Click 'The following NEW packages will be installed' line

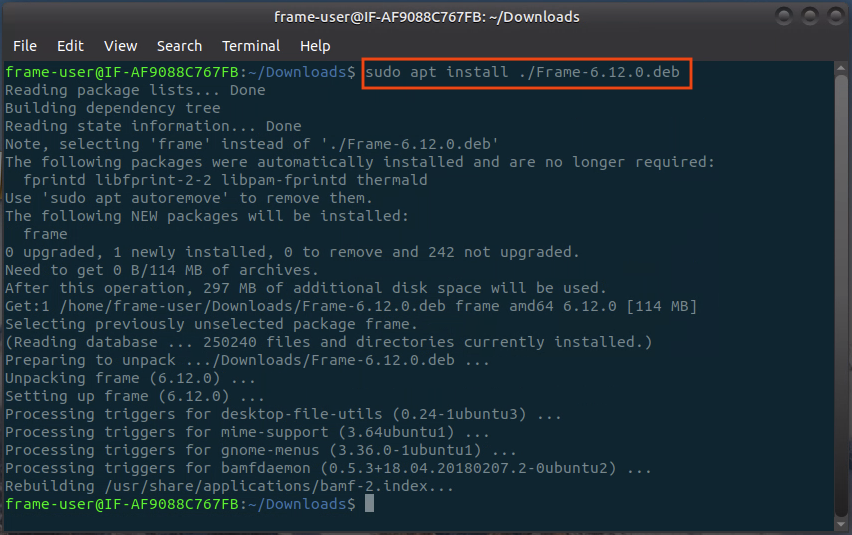207,216
